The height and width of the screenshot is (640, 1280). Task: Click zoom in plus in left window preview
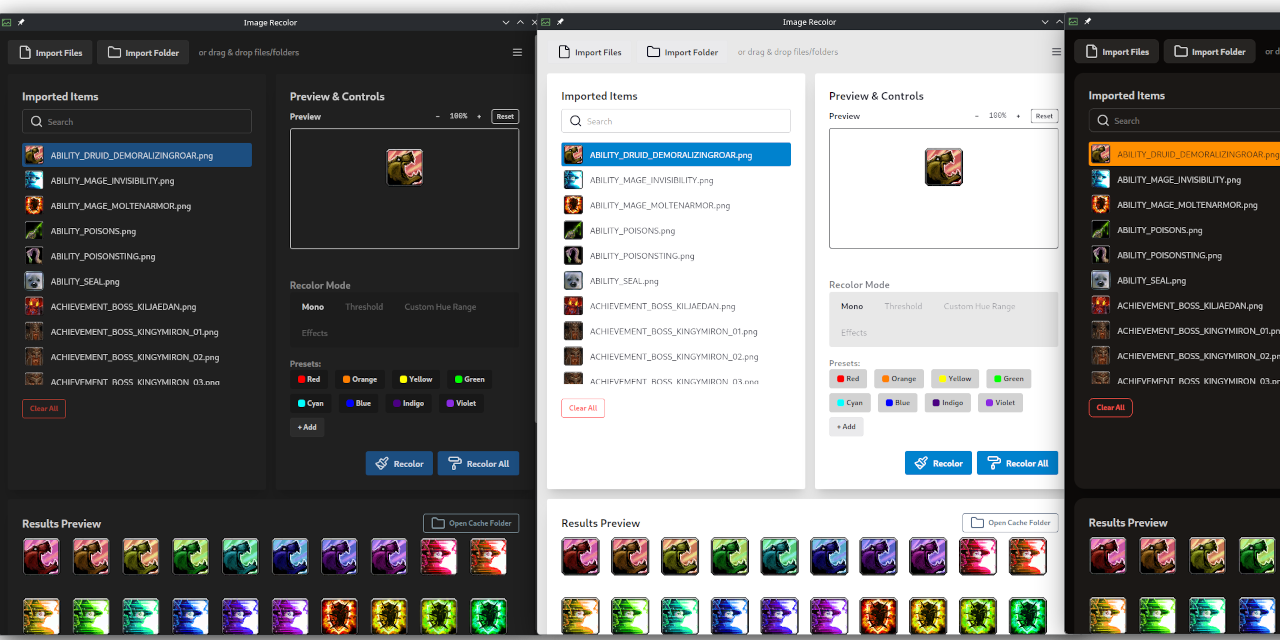[x=479, y=116]
